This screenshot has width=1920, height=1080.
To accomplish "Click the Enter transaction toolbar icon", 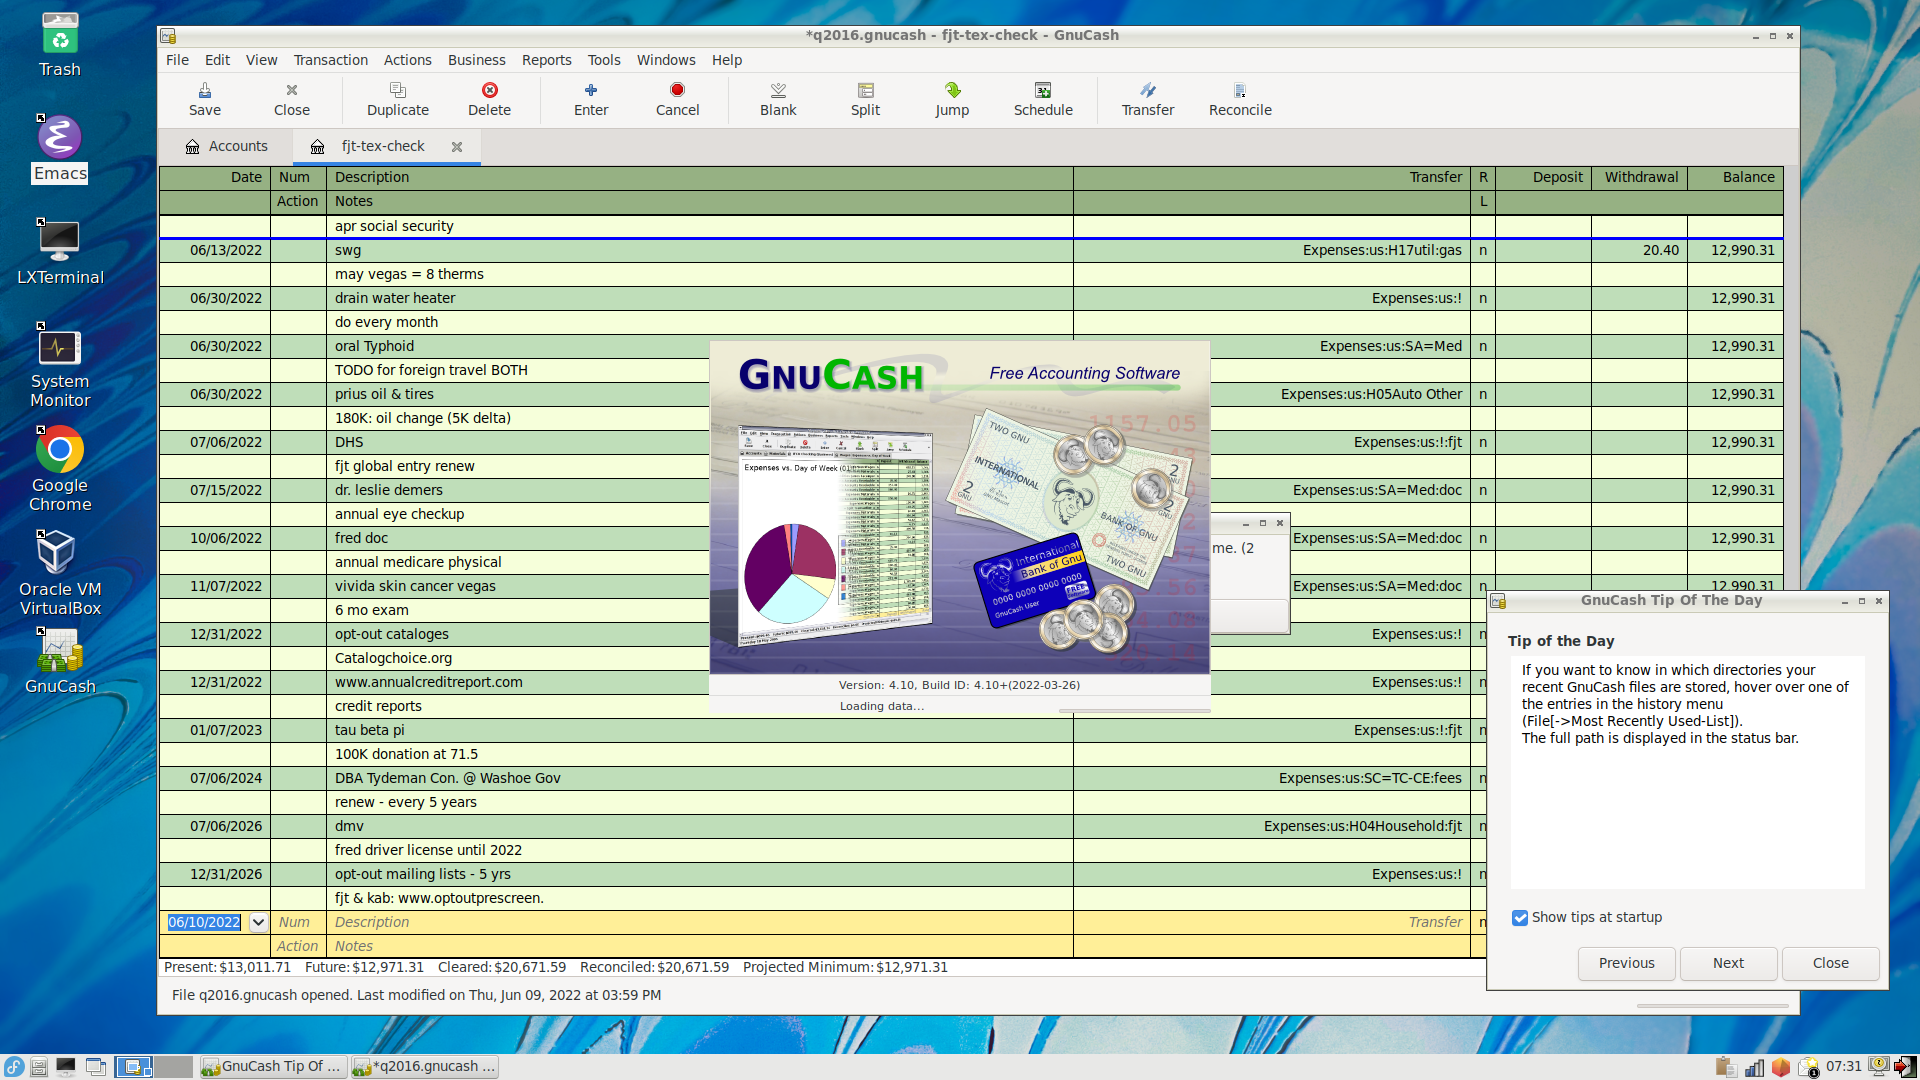I will click(590, 99).
